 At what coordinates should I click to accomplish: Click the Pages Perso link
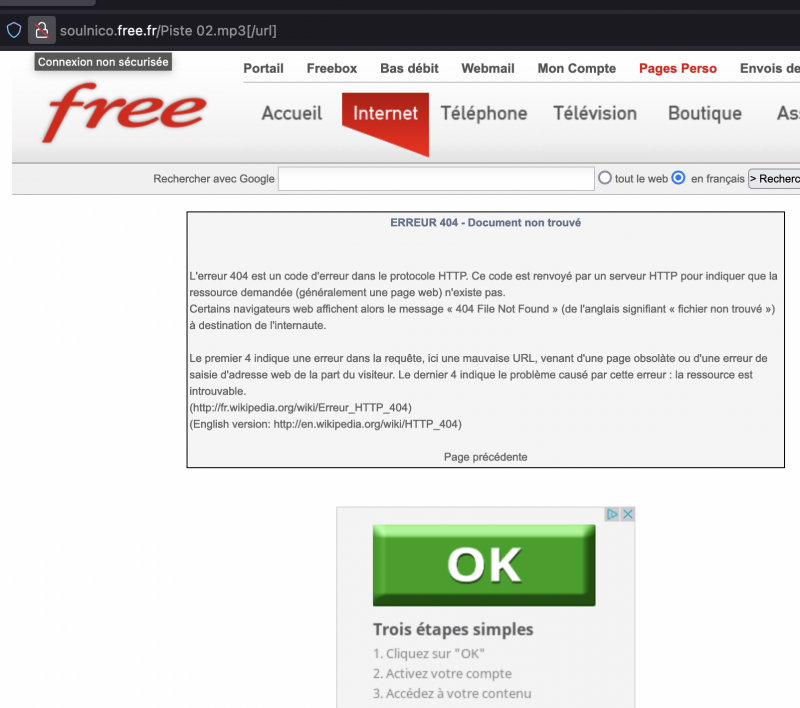click(677, 69)
